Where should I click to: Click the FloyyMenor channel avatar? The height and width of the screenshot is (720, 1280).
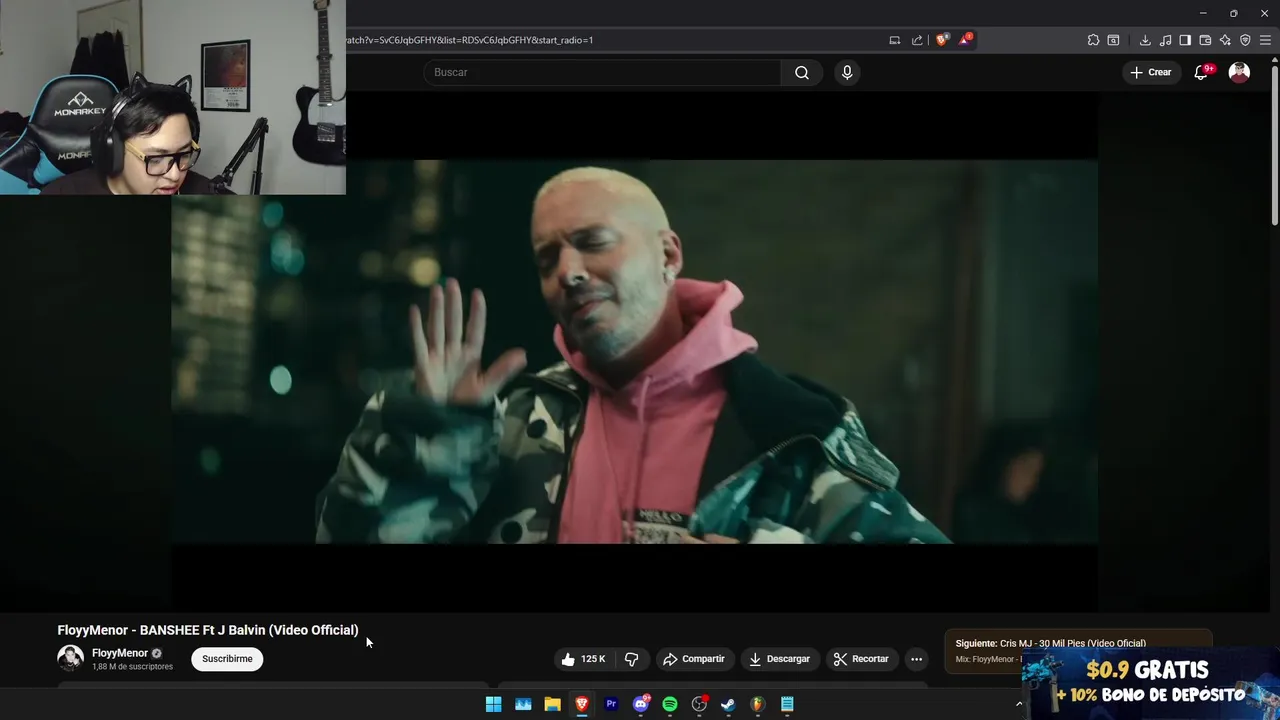click(70, 658)
